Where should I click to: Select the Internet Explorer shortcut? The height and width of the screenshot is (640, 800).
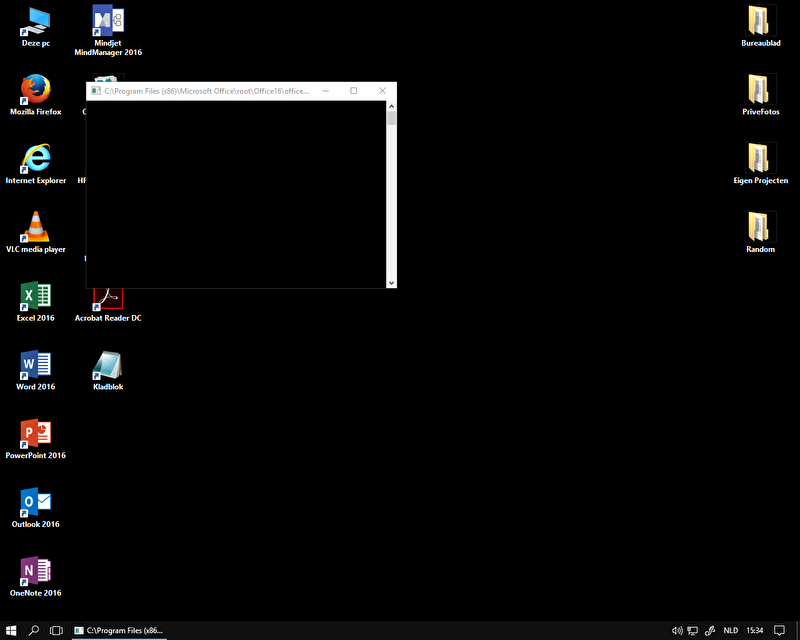pyautogui.click(x=36, y=160)
